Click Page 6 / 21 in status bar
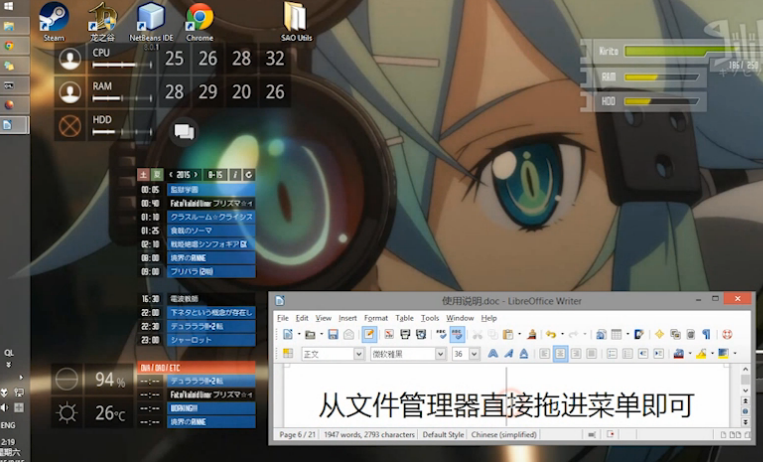The height and width of the screenshot is (462, 763). click(297, 435)
